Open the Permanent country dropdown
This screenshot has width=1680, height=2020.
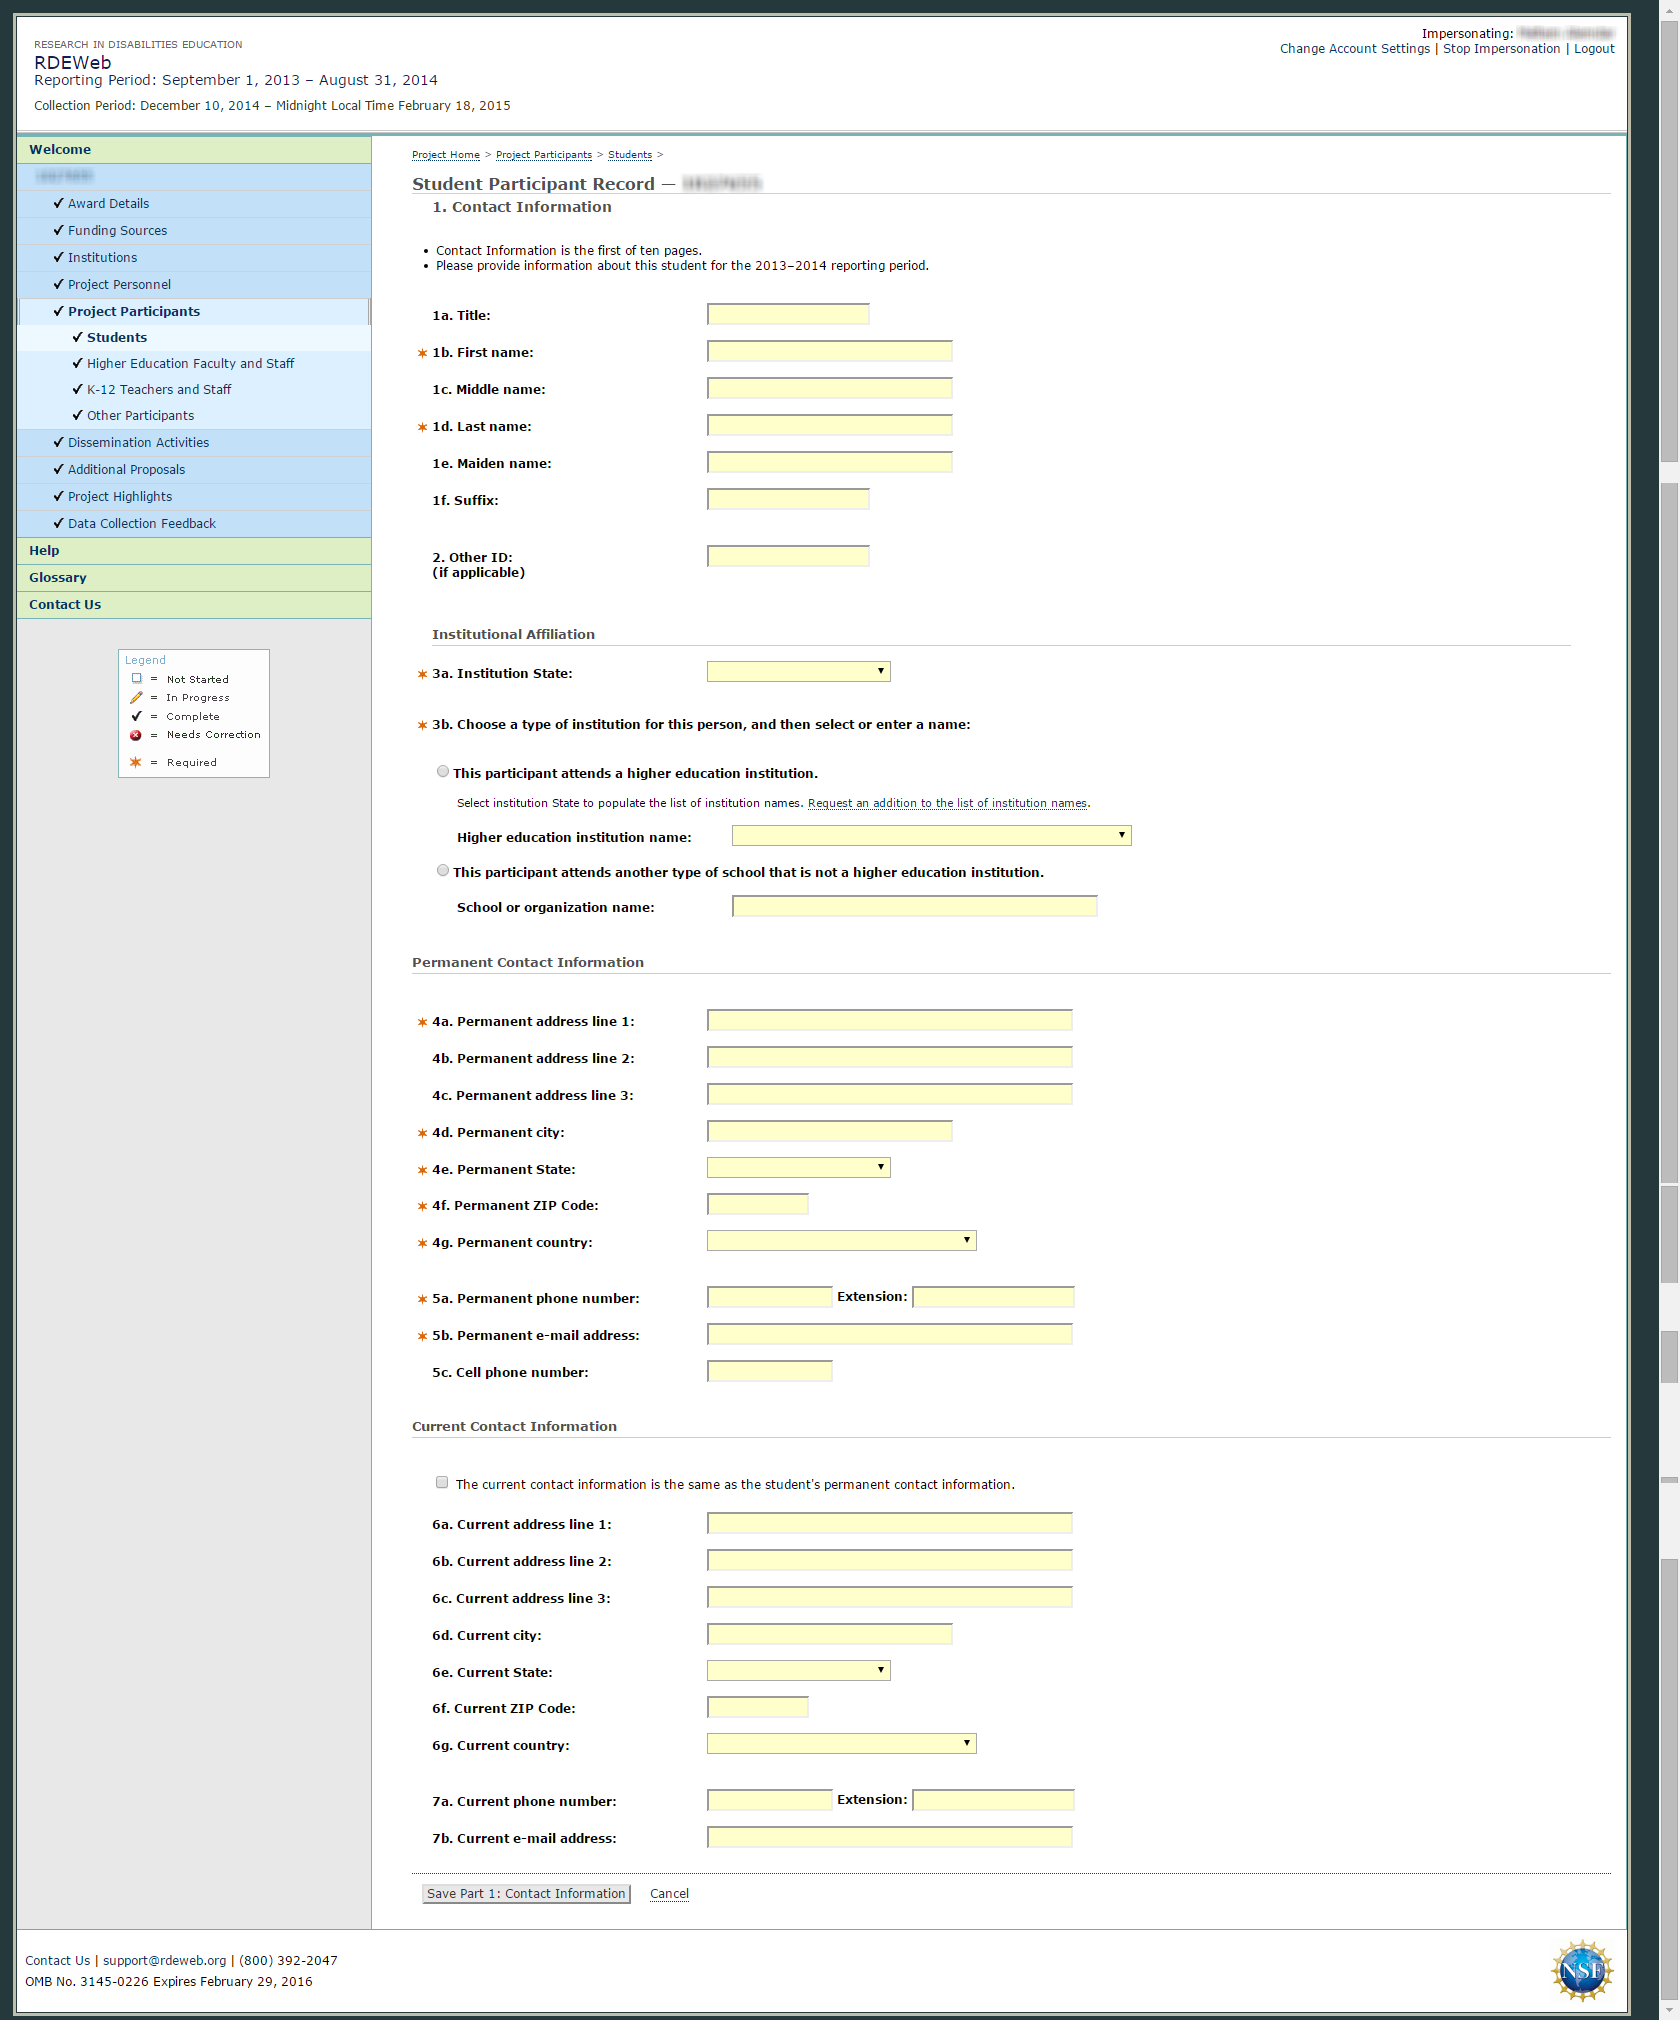point(841,1241)
